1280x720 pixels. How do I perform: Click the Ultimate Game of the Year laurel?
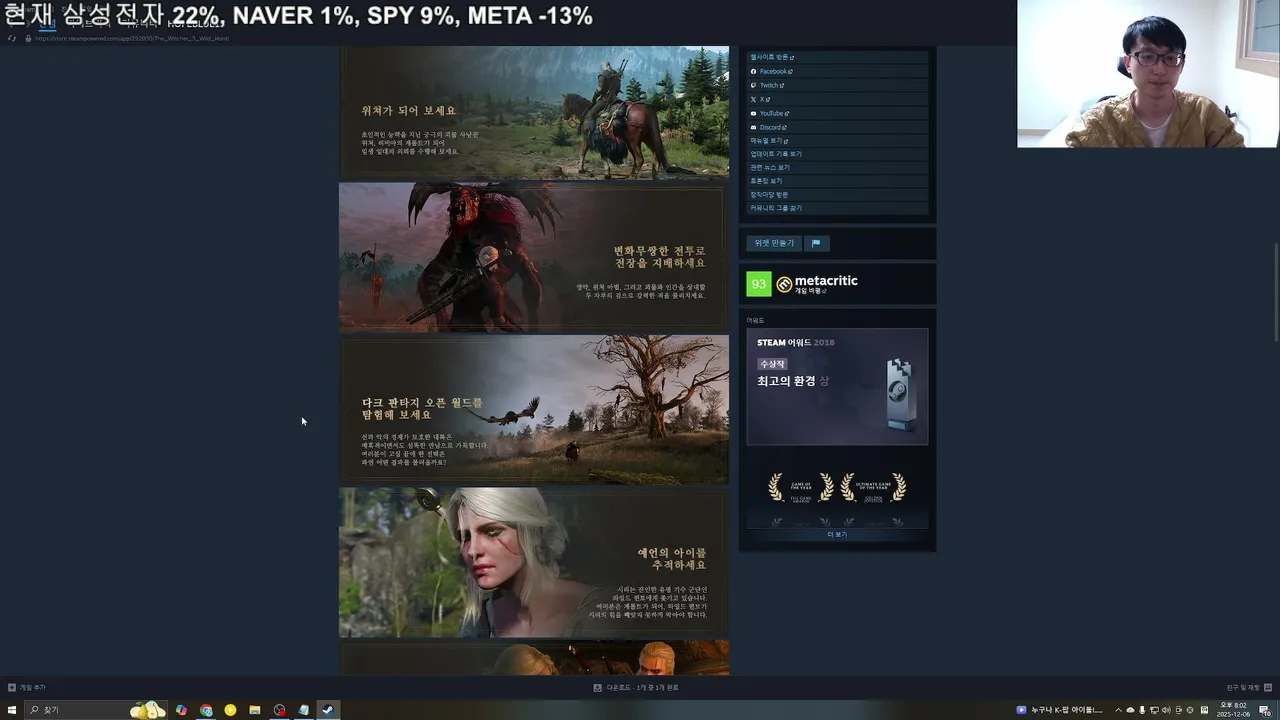873,488
